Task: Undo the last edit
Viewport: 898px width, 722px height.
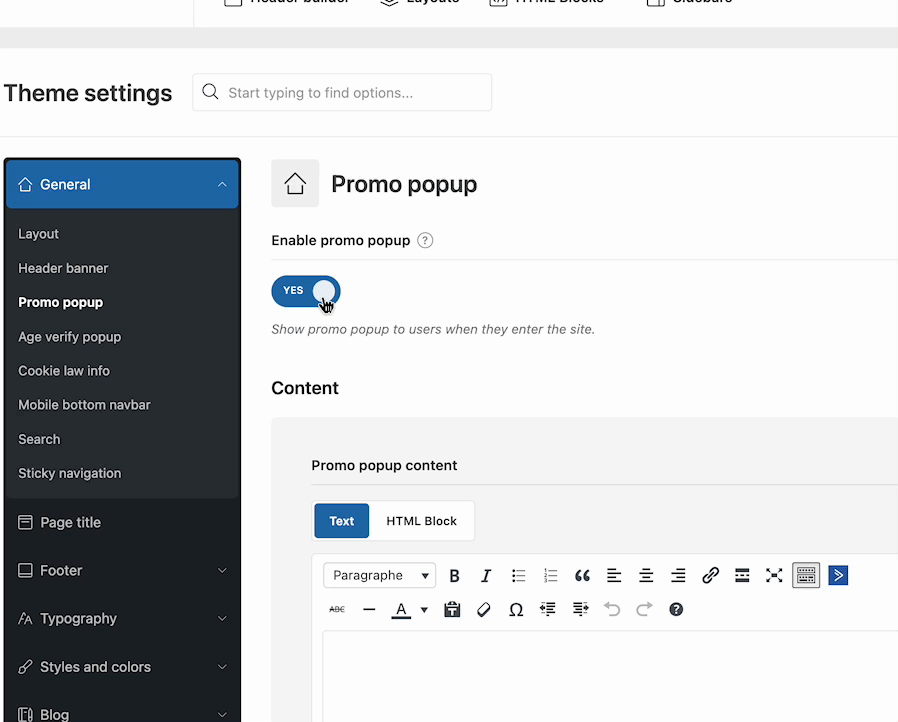Action: pos(612,609)
